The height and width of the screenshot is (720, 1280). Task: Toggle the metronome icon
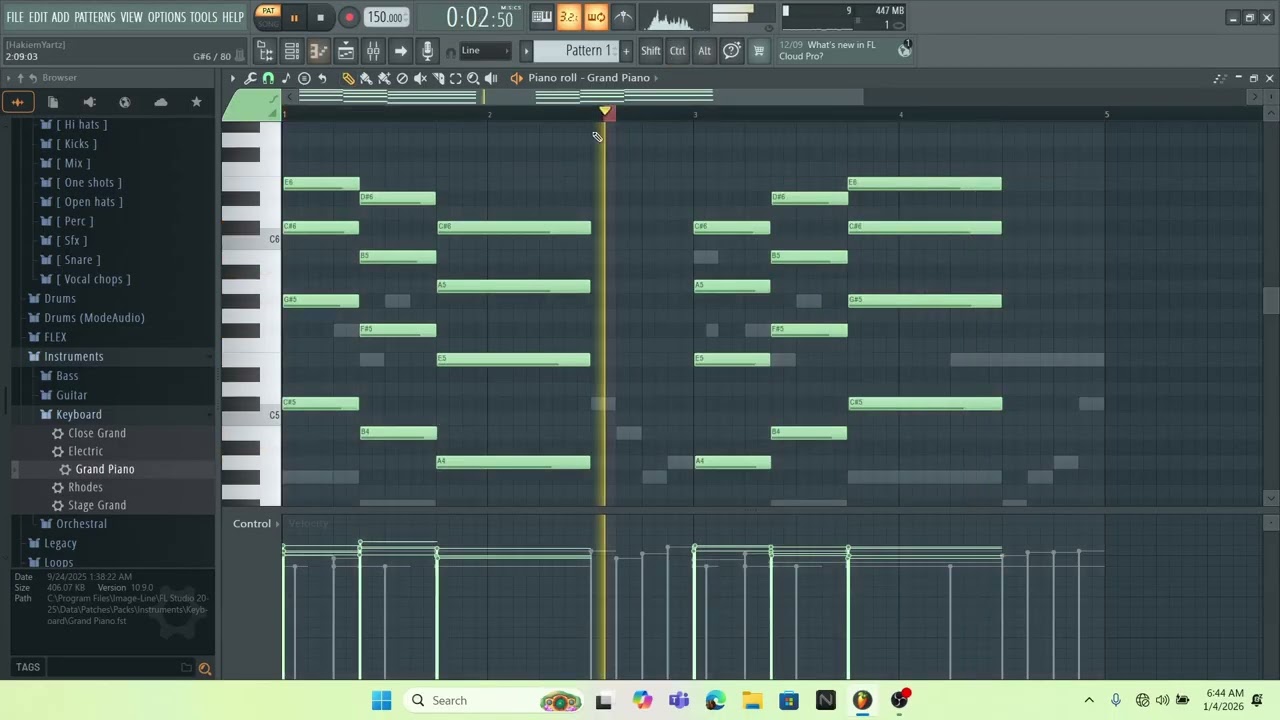623,17
